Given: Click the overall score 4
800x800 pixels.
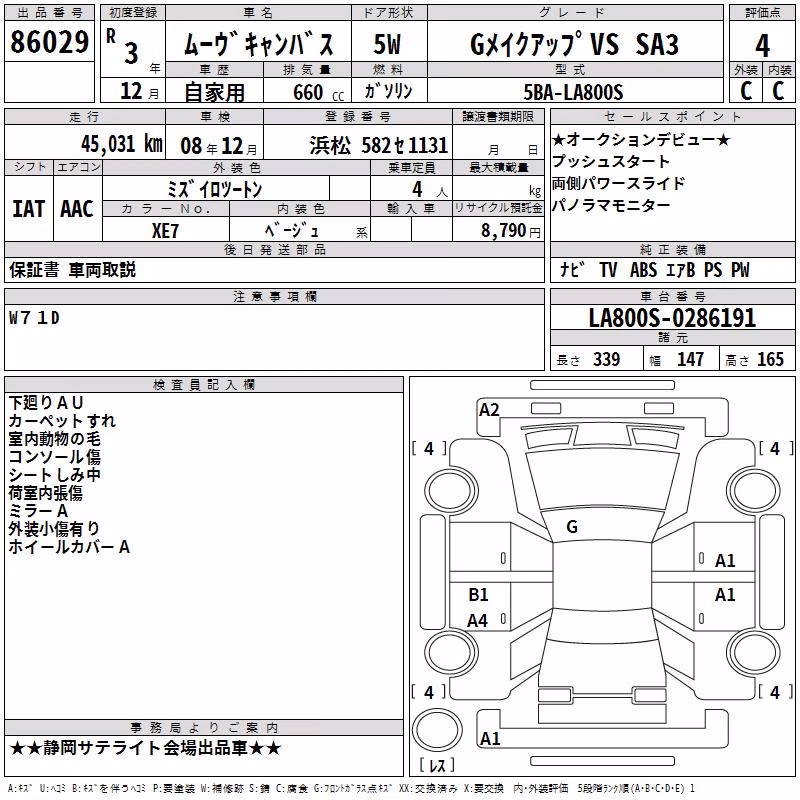Looking at the screenshot, I should click(x=762, y=46).
